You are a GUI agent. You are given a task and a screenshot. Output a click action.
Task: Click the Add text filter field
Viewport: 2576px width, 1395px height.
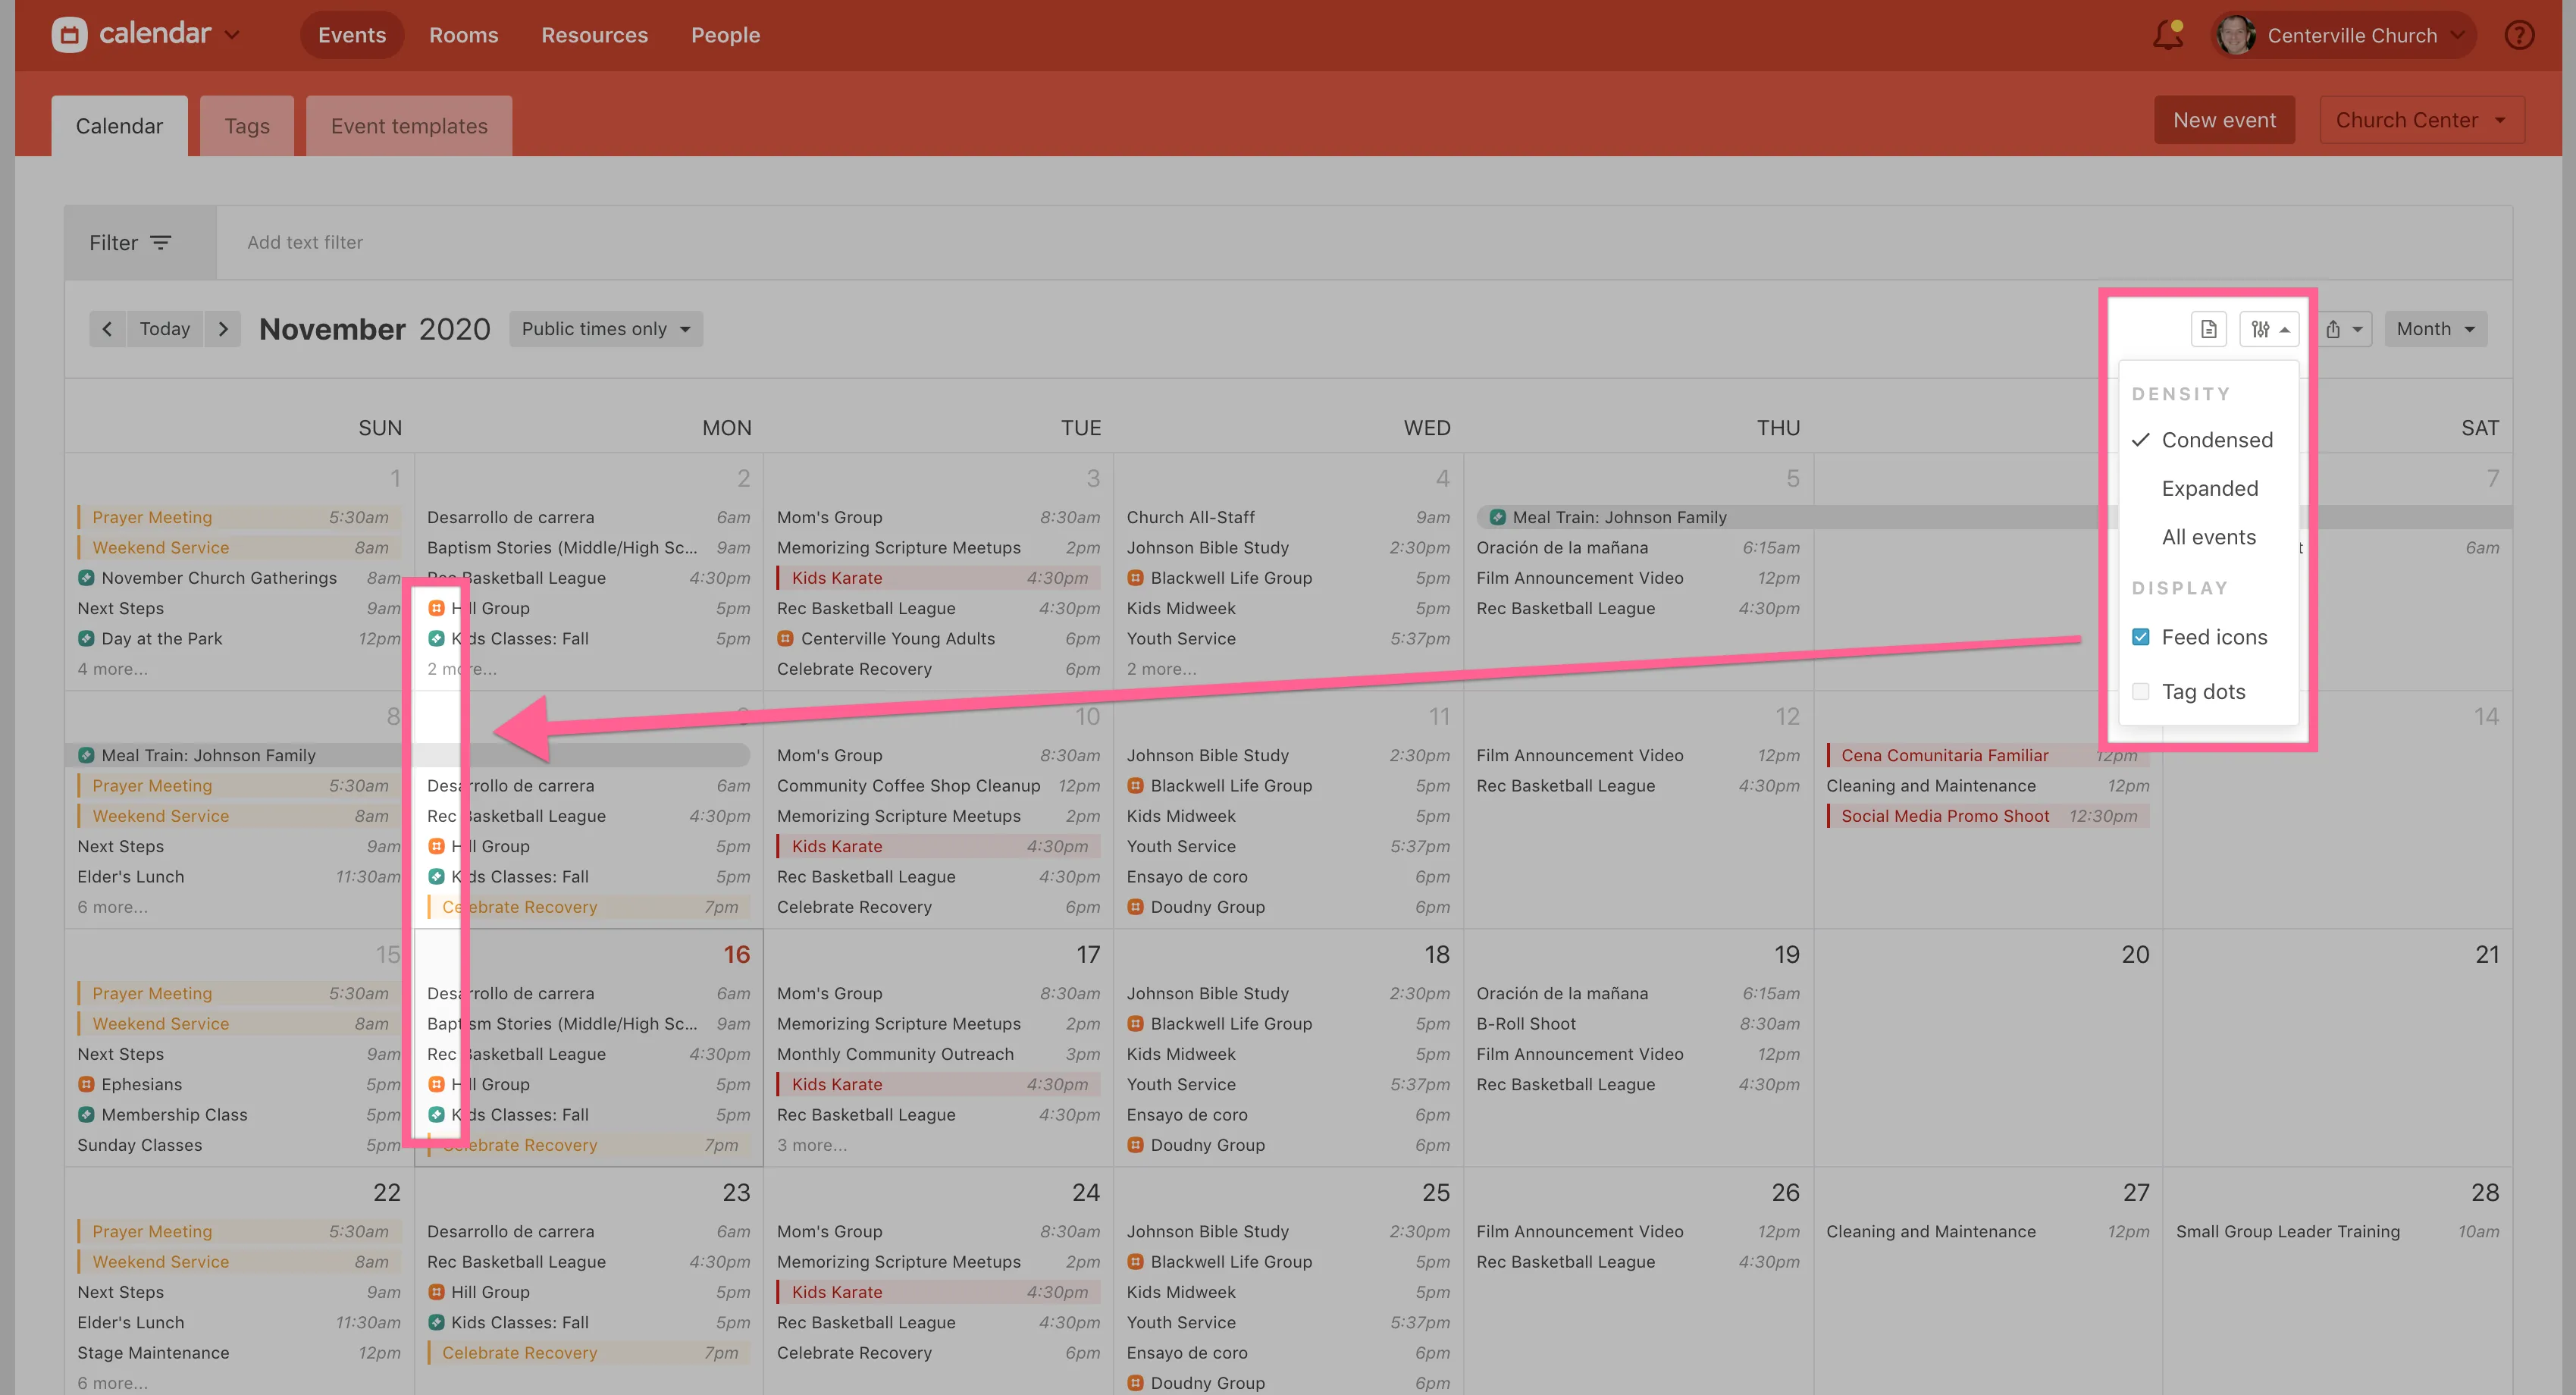(x=305, y=242)
